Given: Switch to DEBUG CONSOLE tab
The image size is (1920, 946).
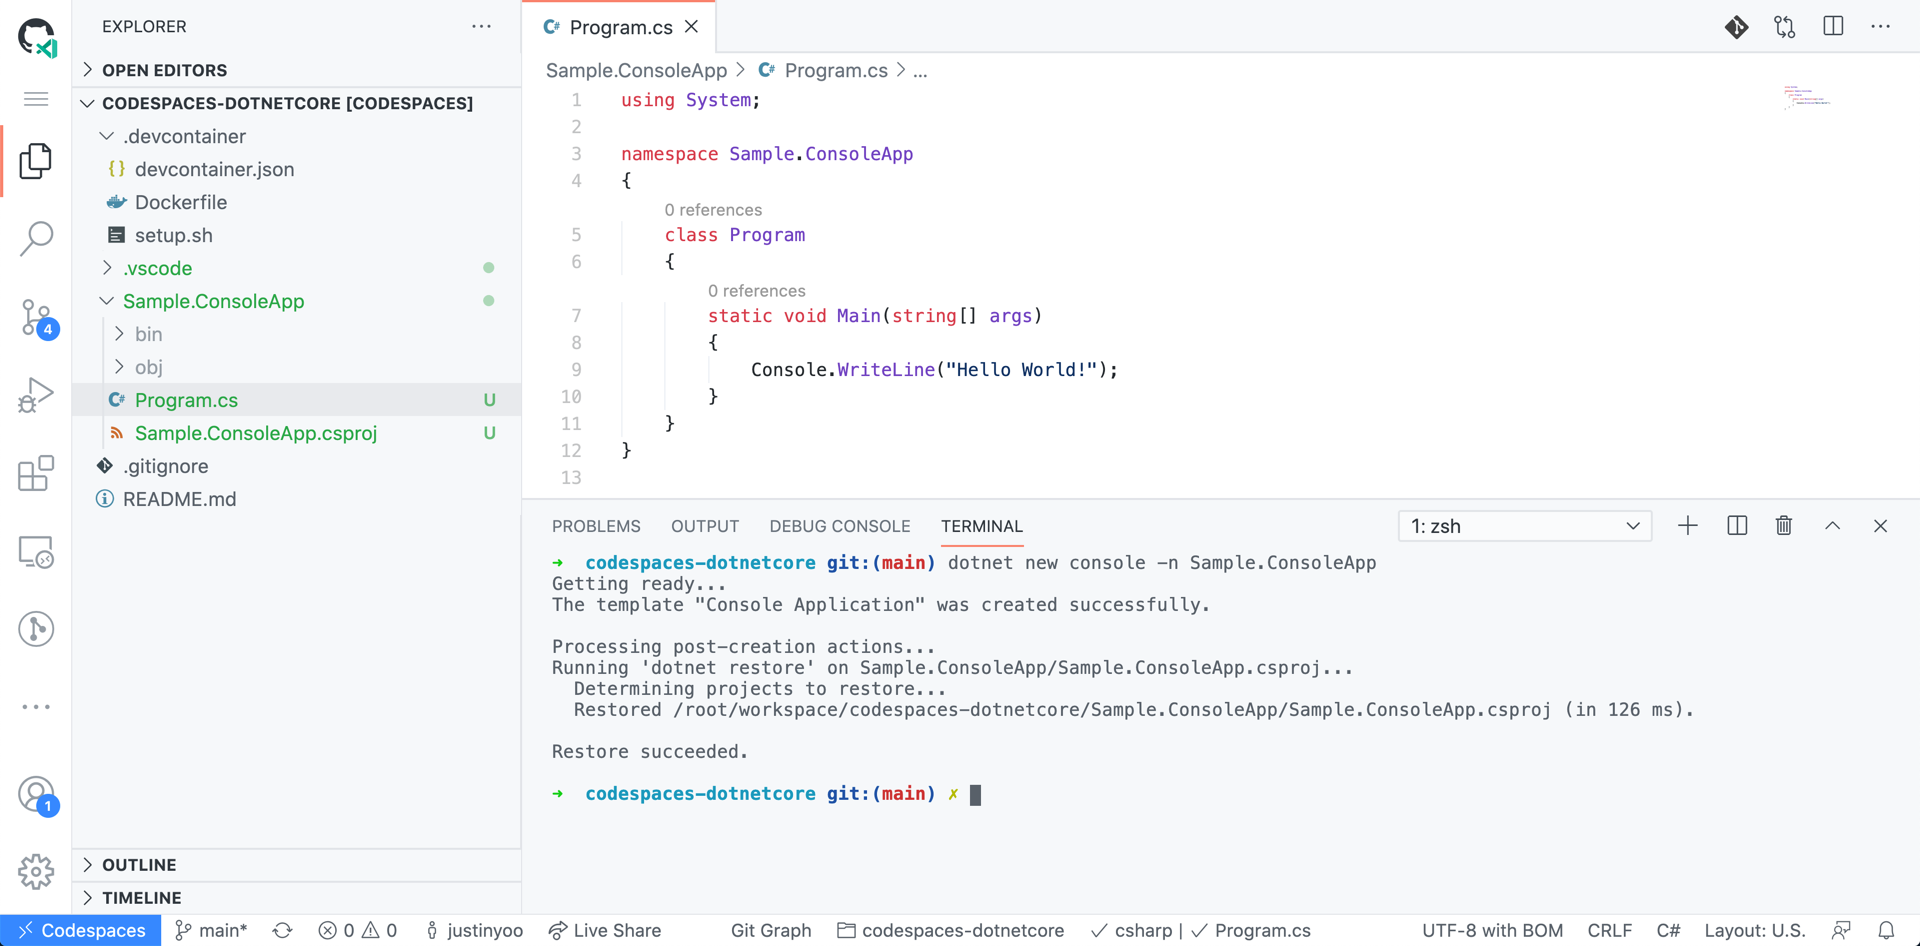Looking at the screenshot, I should pyautogui.click(x=840, y=526).
